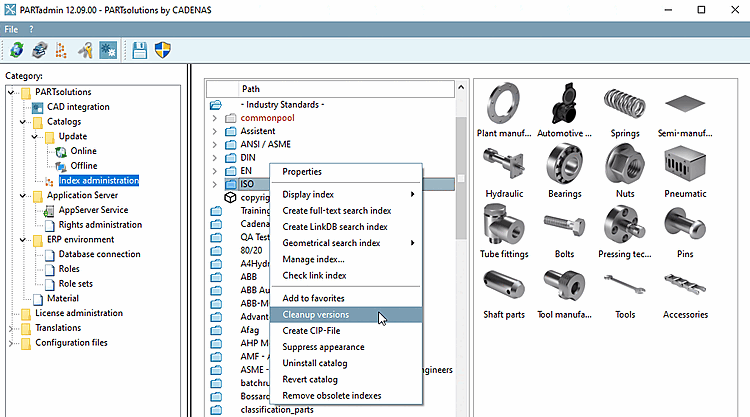Click Database connection tree item
Screen dimensions: 750x417
point(99,254)
